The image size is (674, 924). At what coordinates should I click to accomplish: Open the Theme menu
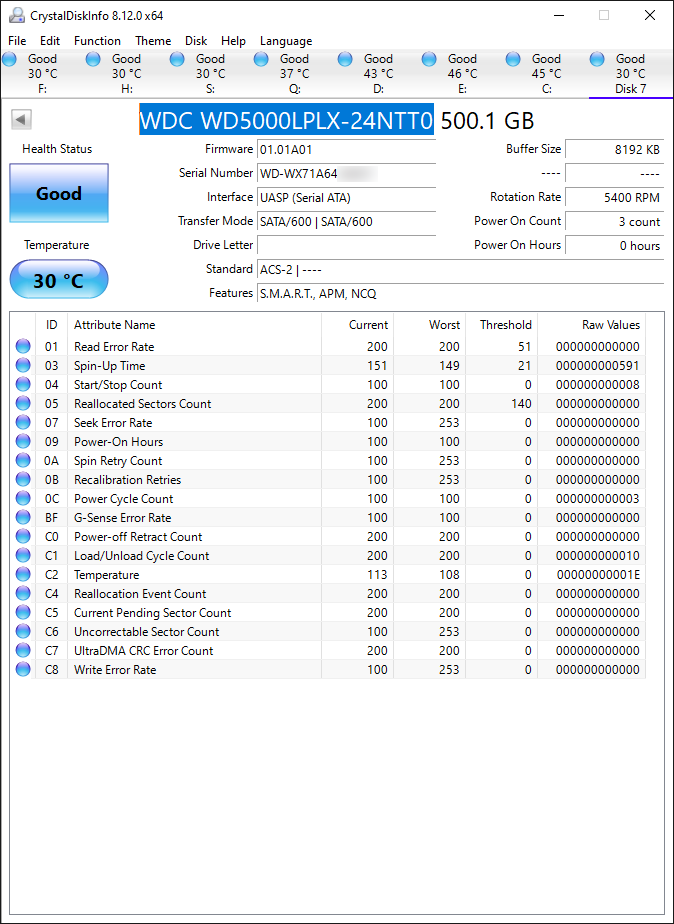153,41
